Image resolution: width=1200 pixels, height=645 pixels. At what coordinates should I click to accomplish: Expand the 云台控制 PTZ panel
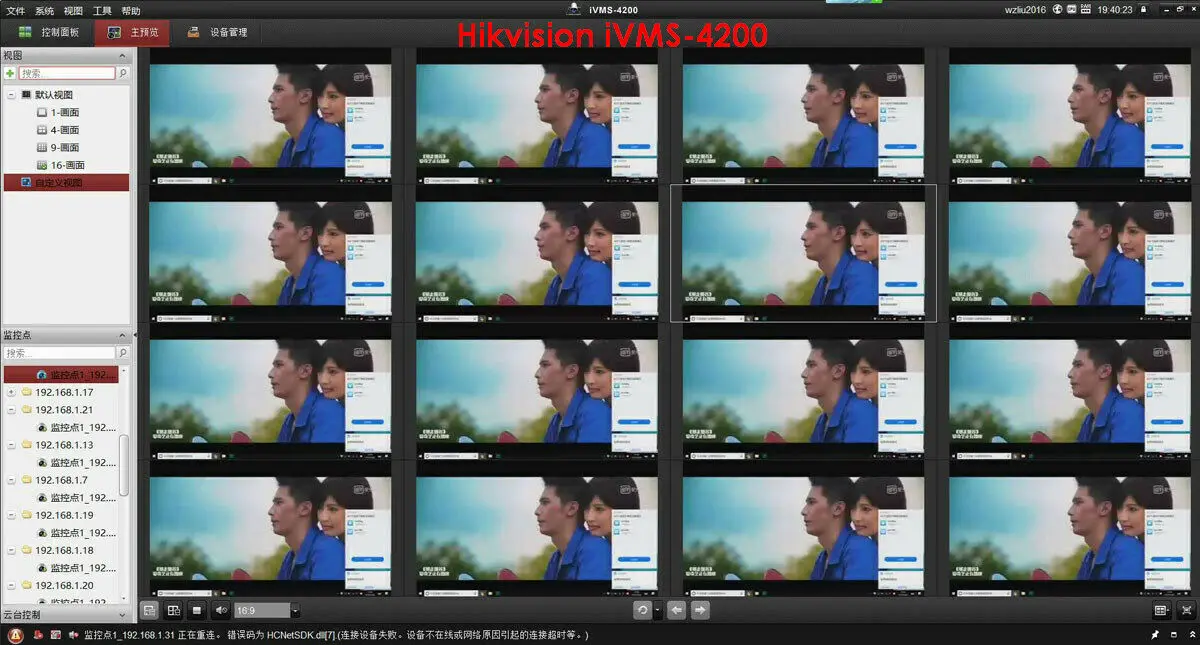[x=123, y=615]
